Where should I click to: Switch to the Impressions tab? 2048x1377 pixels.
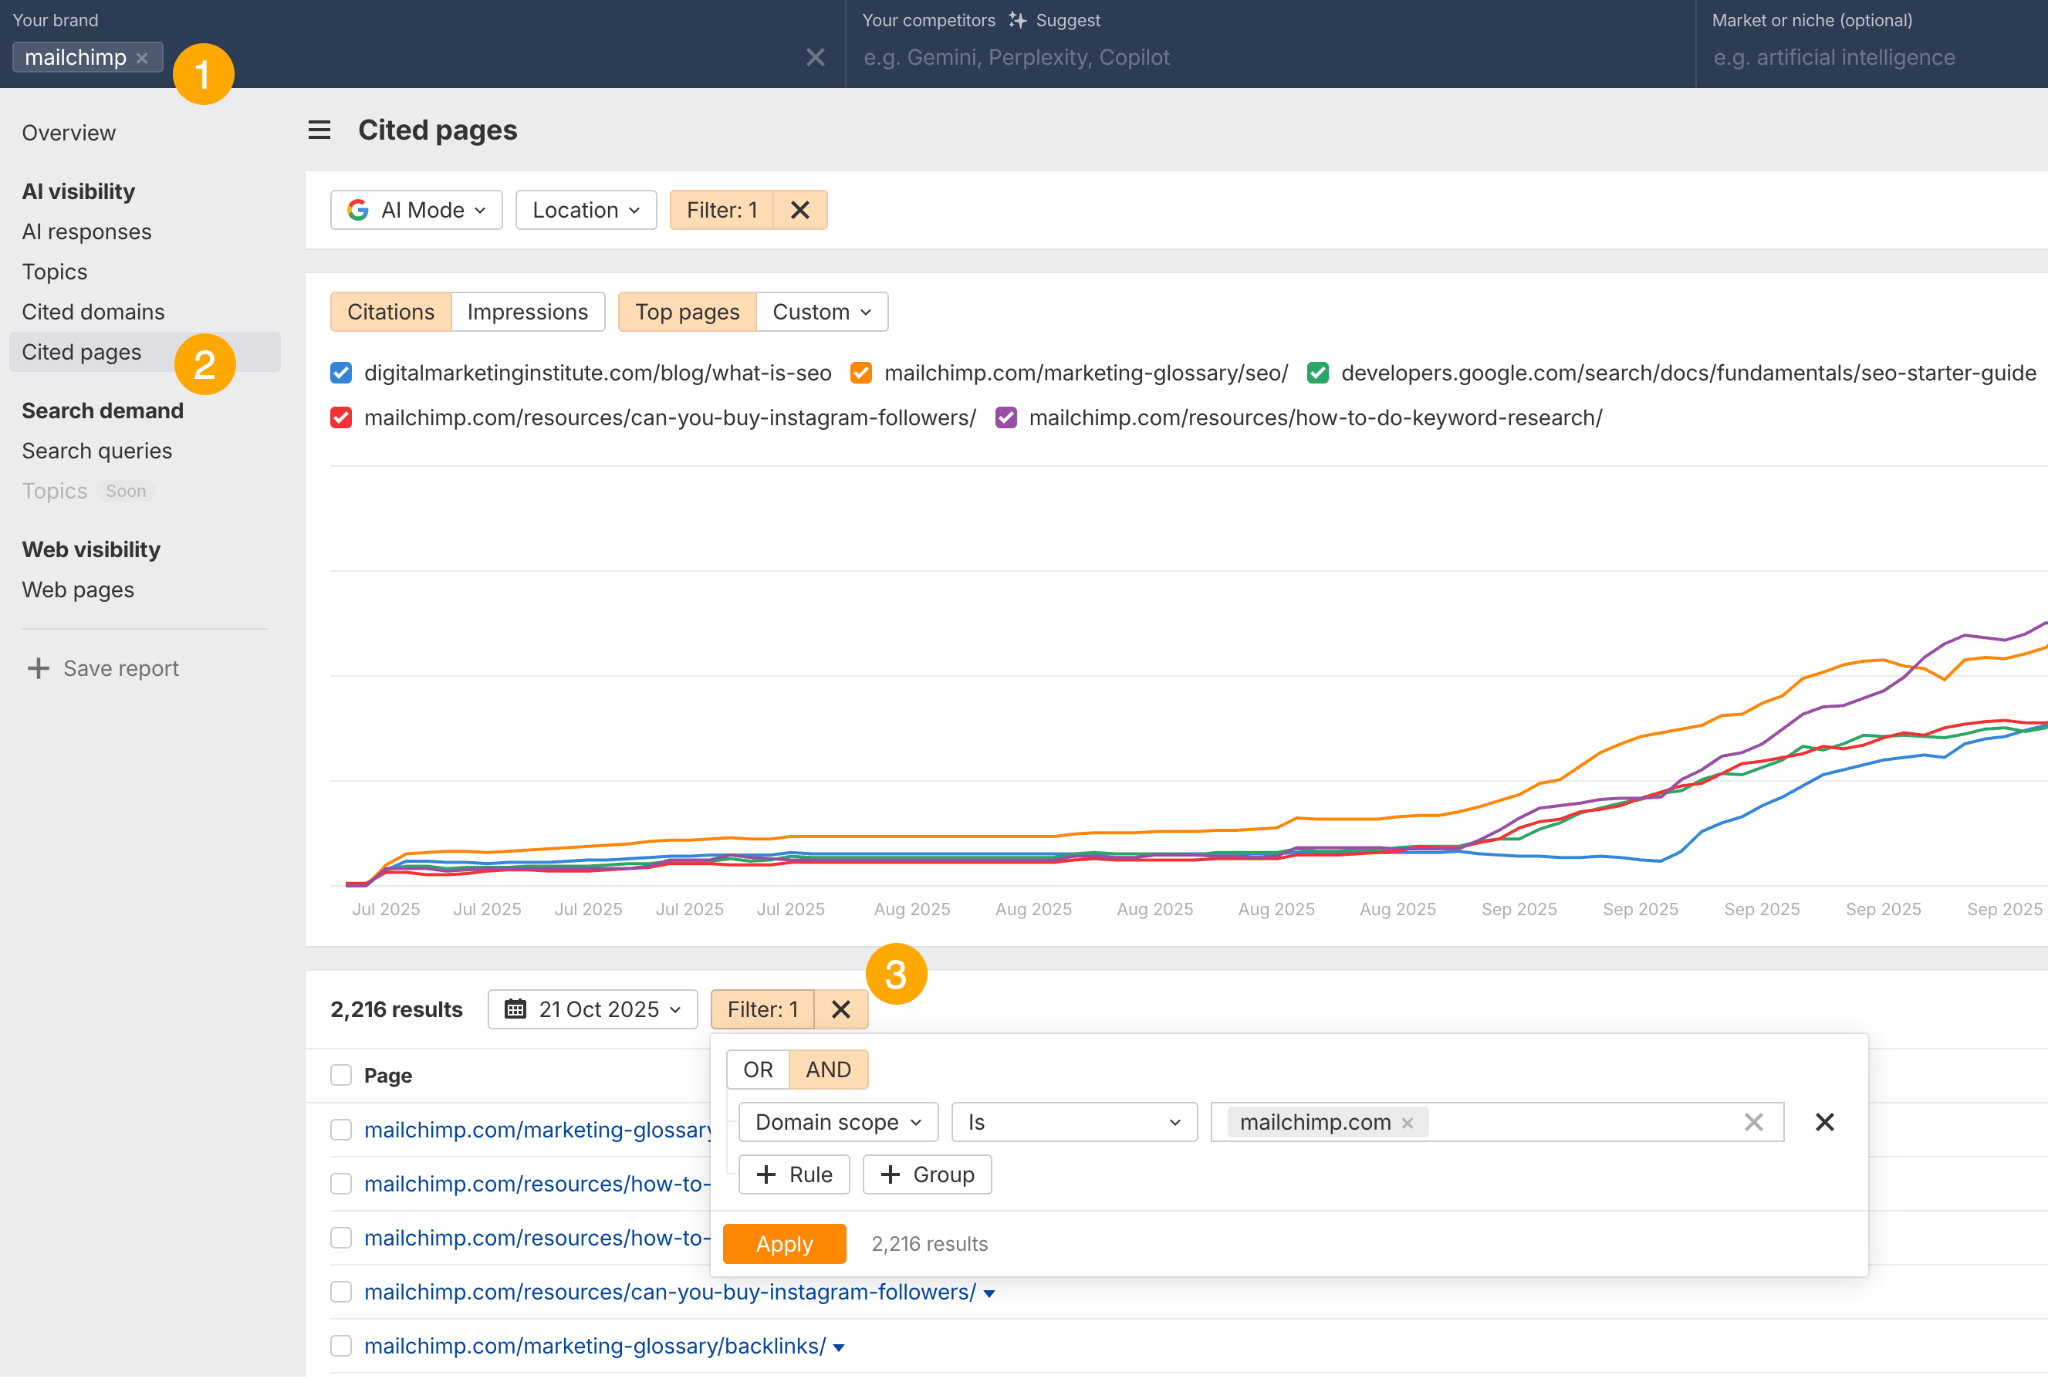point(528,311)
